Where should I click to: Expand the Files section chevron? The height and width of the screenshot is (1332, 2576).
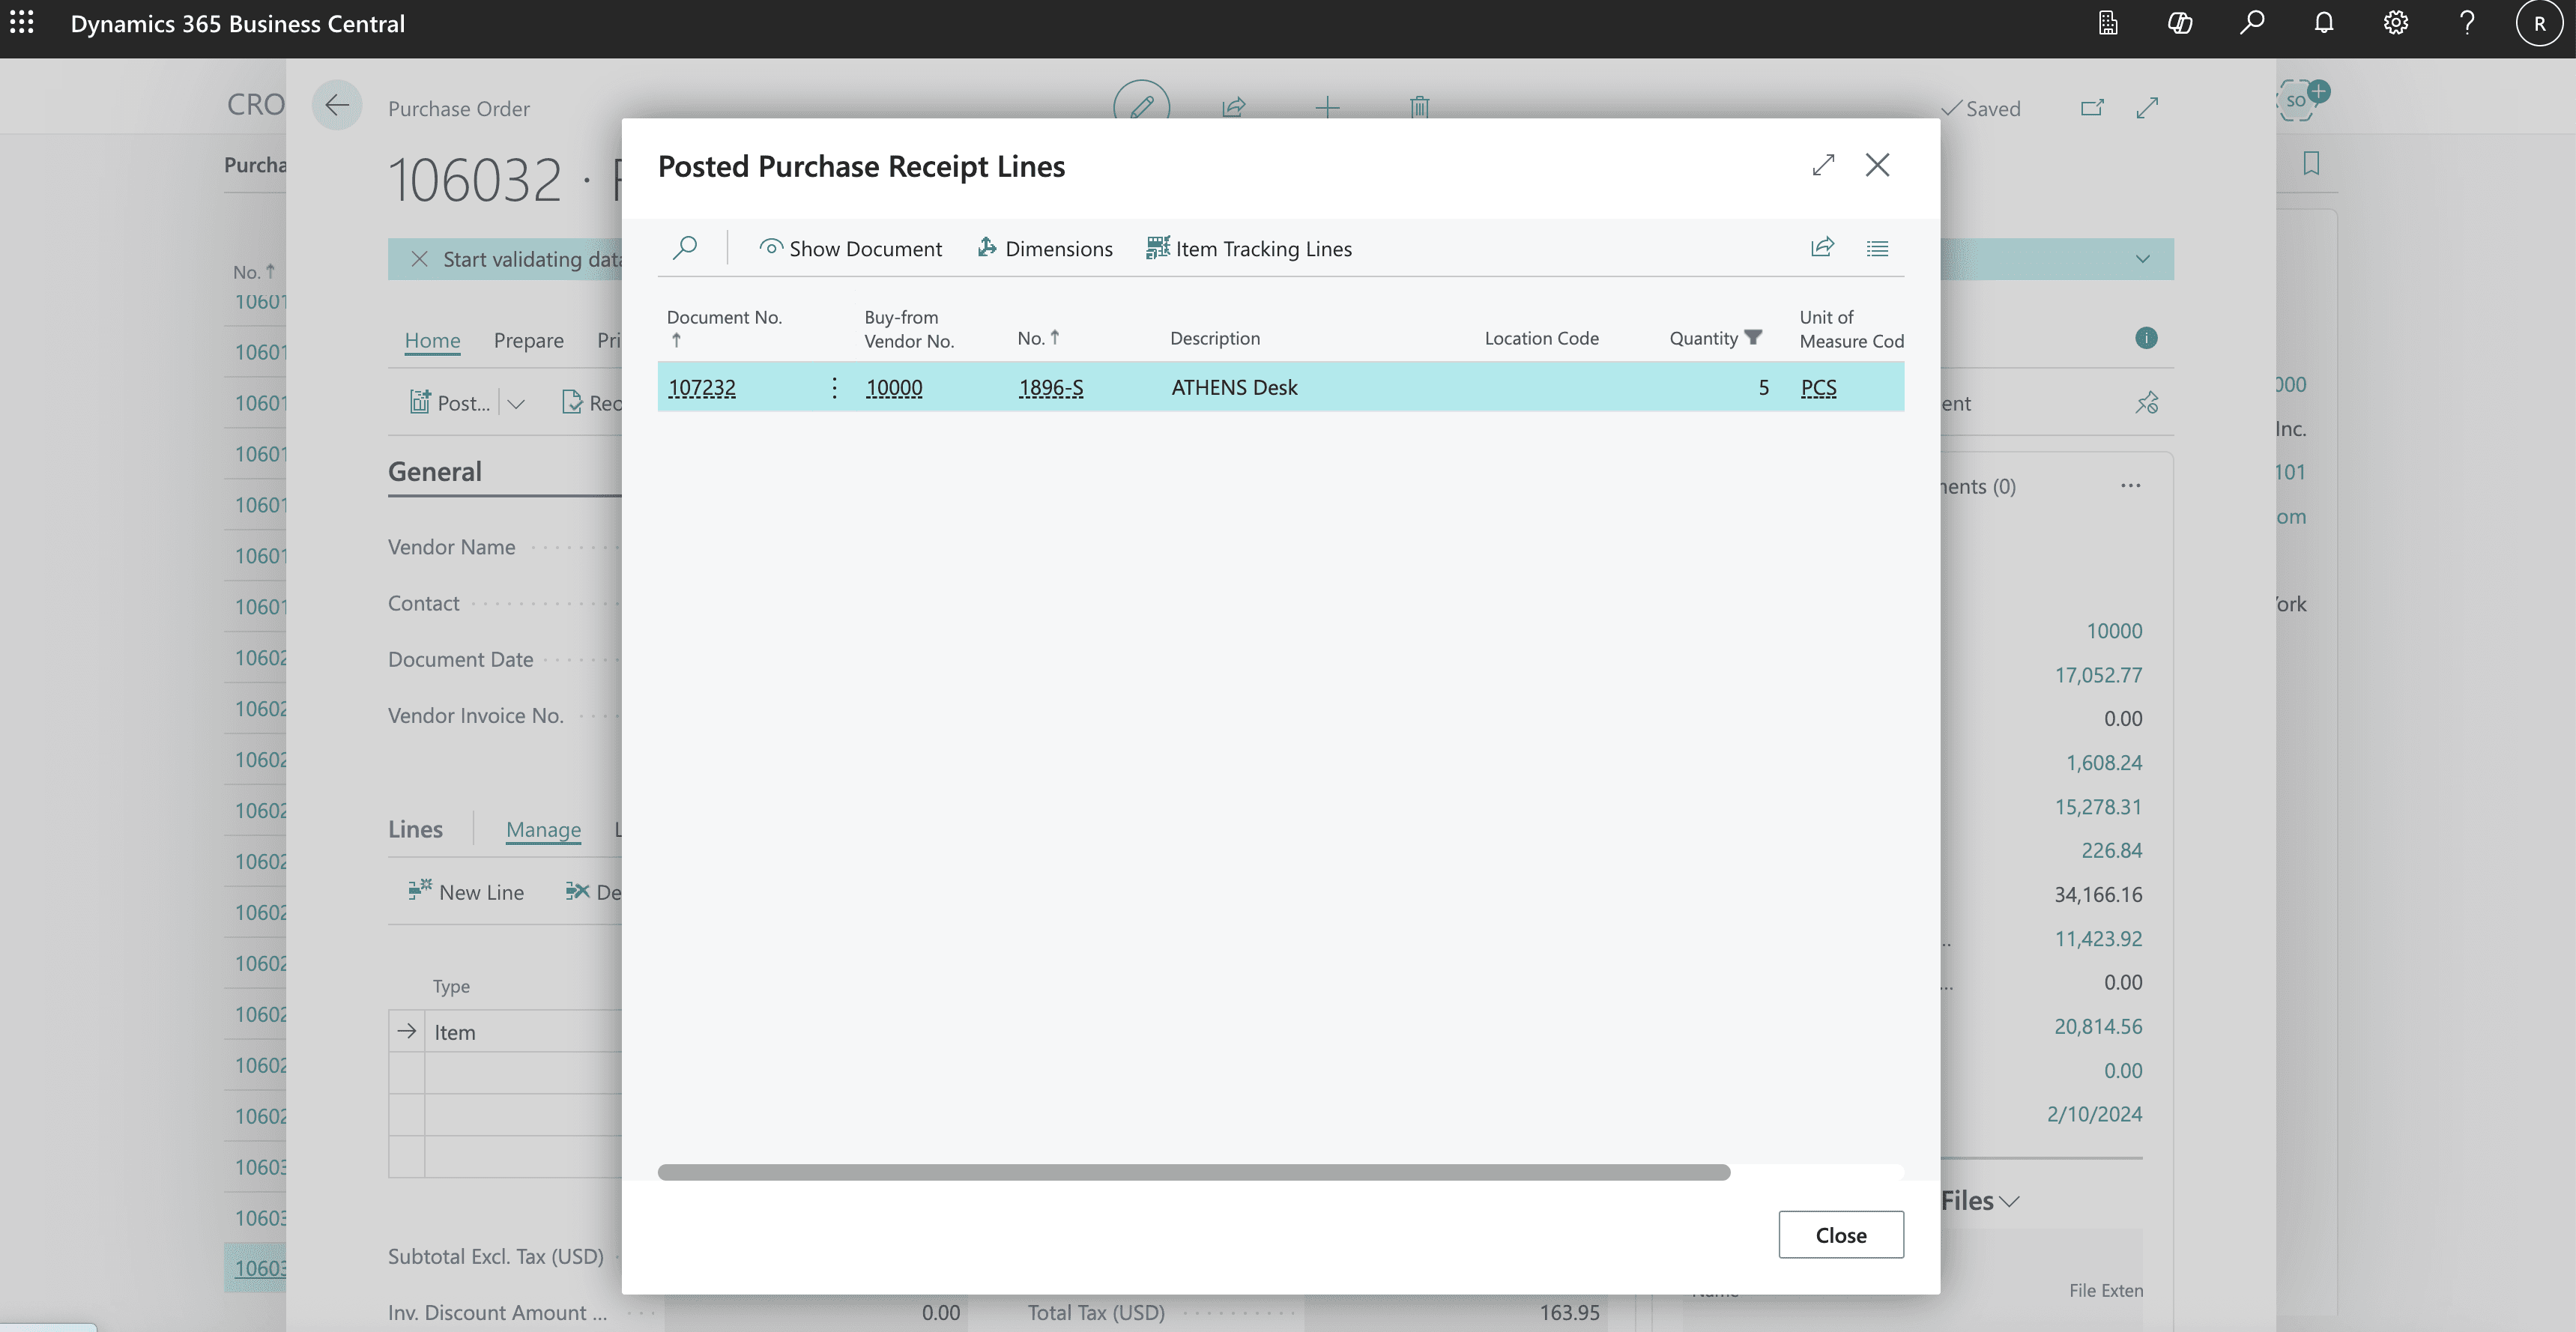coord(2009,1201)
